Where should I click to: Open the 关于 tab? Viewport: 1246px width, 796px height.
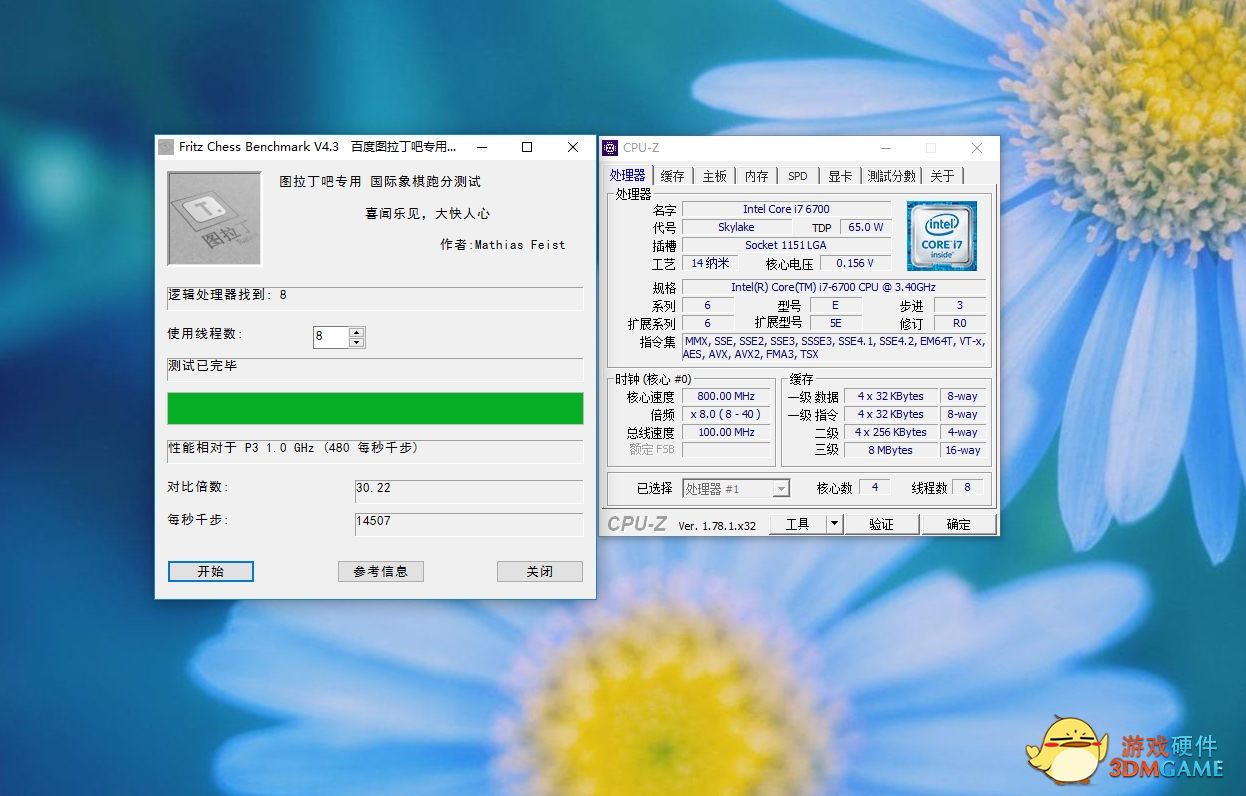(943, 176)
